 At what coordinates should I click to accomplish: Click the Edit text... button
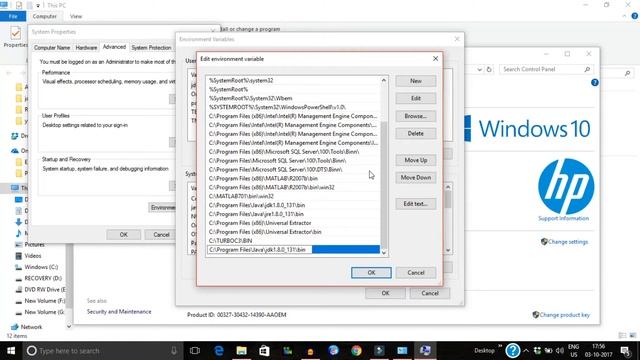[416, 204]
